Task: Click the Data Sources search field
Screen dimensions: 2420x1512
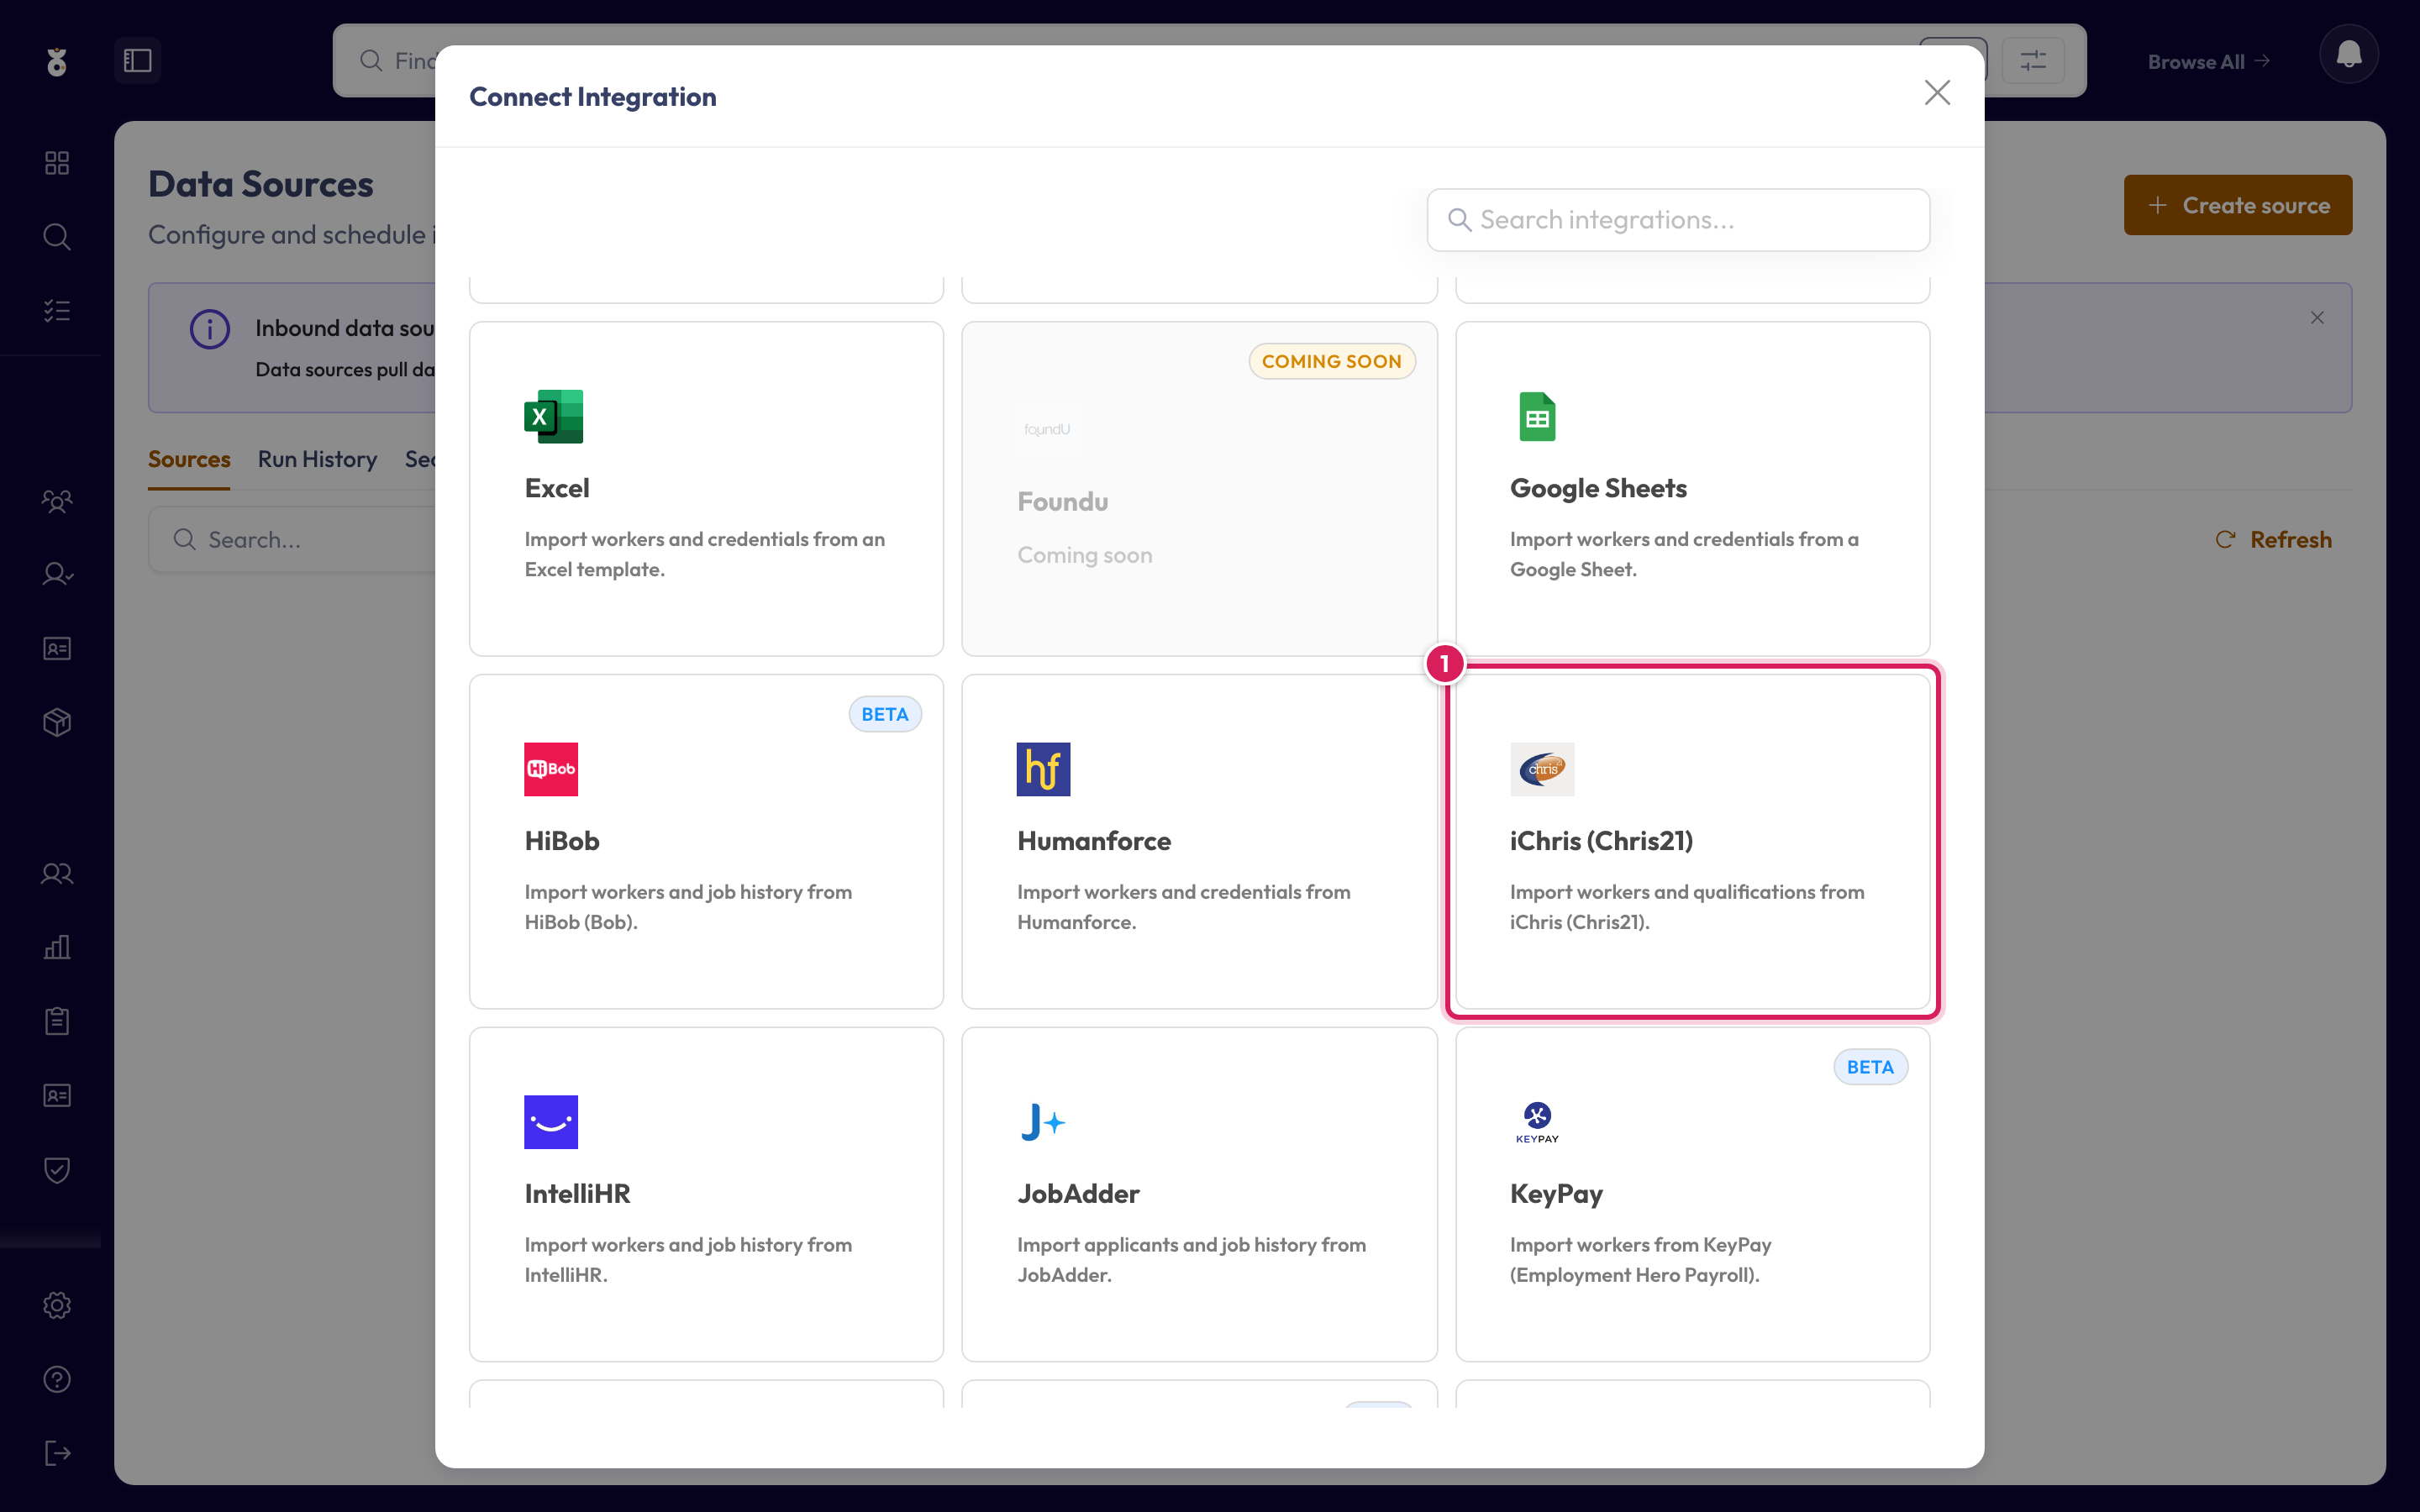Action: pyautogui.click(x=292, y=540)
